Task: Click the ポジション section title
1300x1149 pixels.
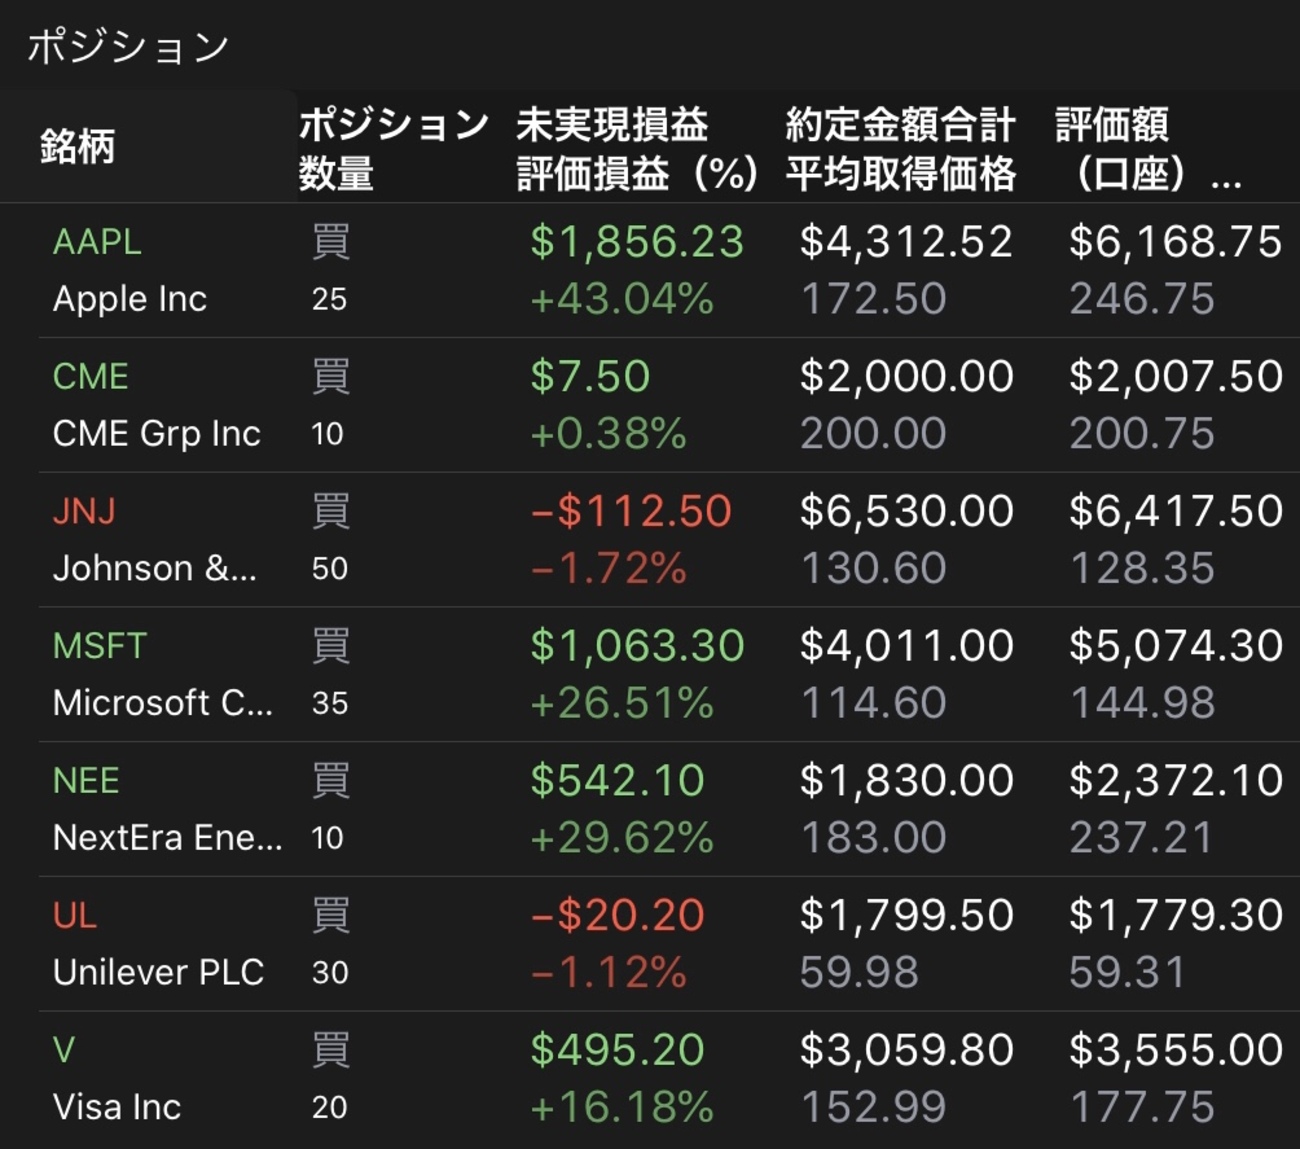Action: point(127,43)
